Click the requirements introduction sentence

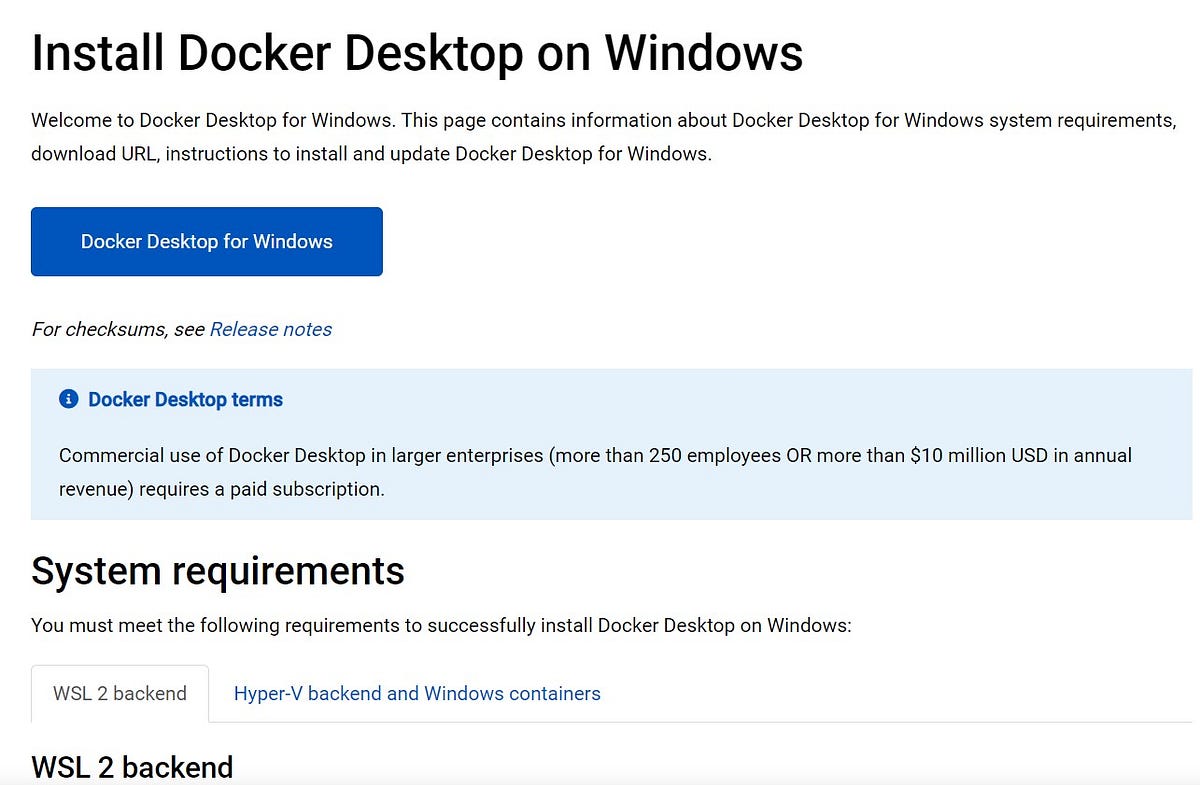[441, 625]
